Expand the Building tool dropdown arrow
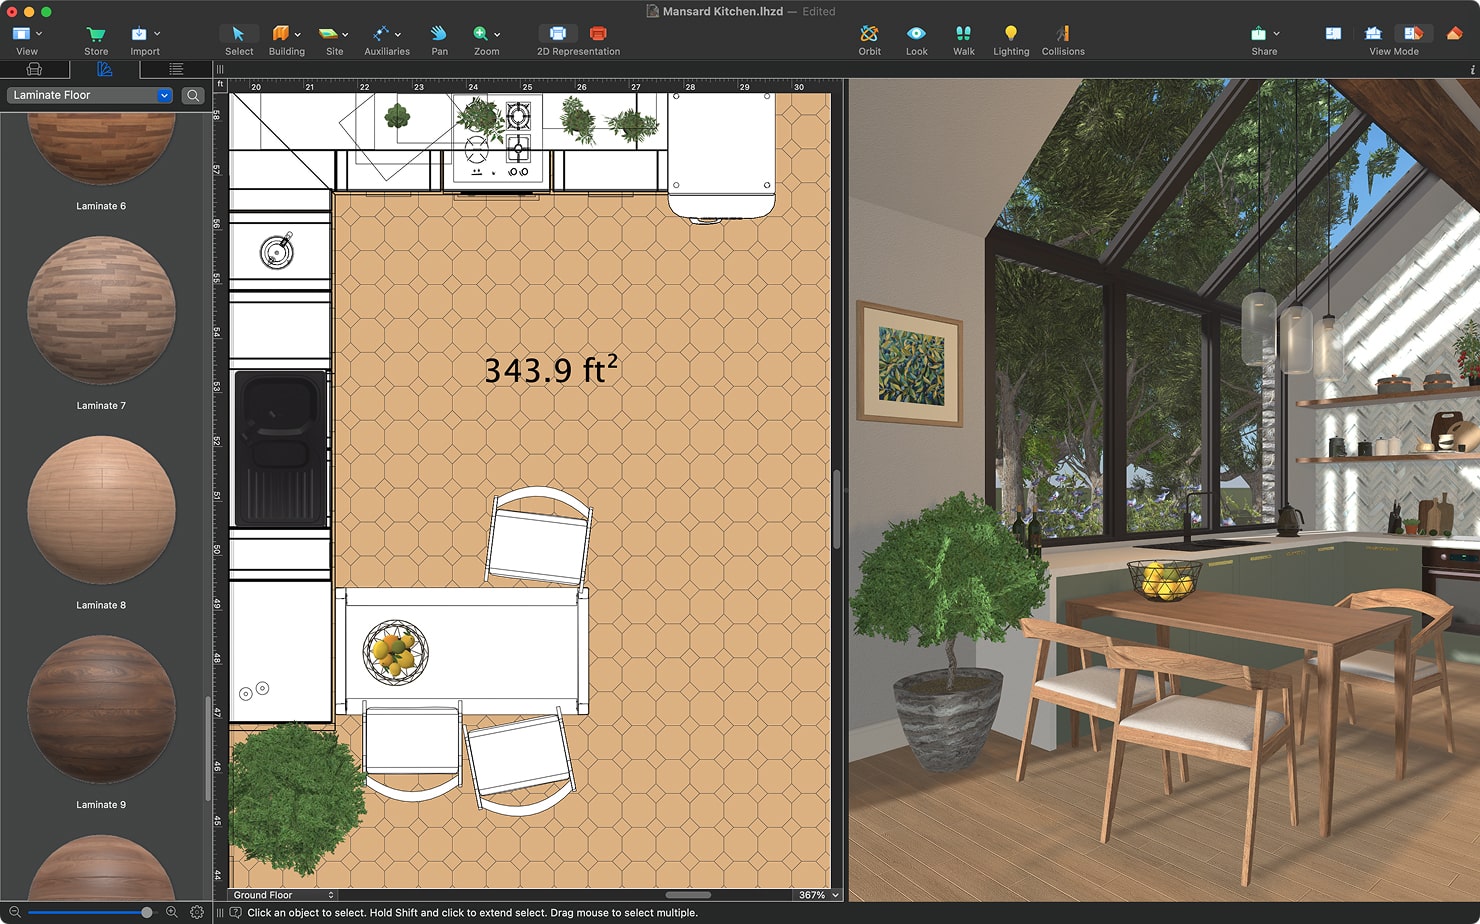The width and height of the screenshot is (1480, 924). click(298, 34)
